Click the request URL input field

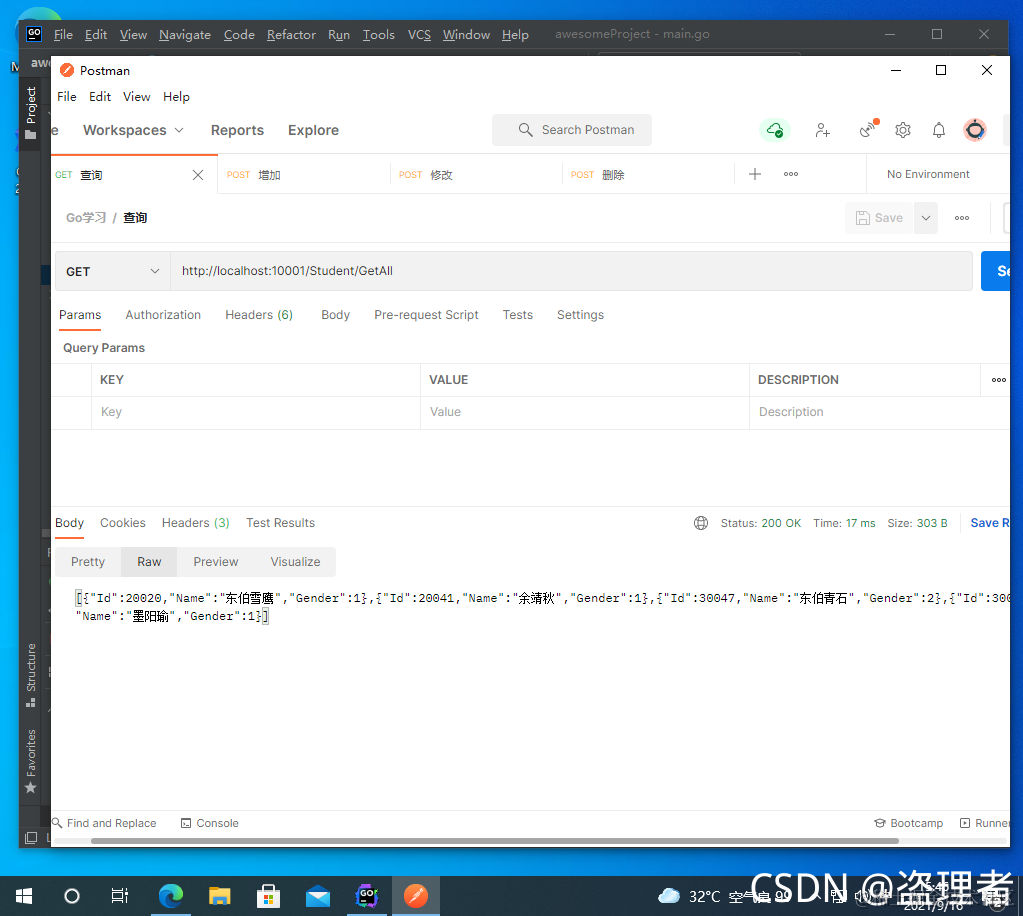pos(572,271)
